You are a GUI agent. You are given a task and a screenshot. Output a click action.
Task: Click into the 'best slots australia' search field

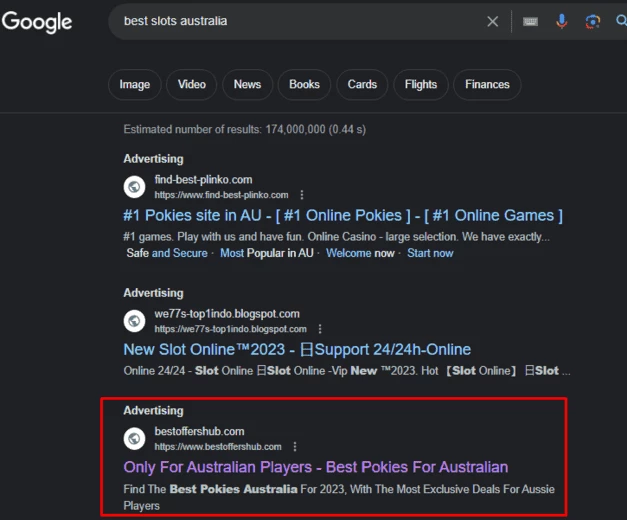(296, 21)
